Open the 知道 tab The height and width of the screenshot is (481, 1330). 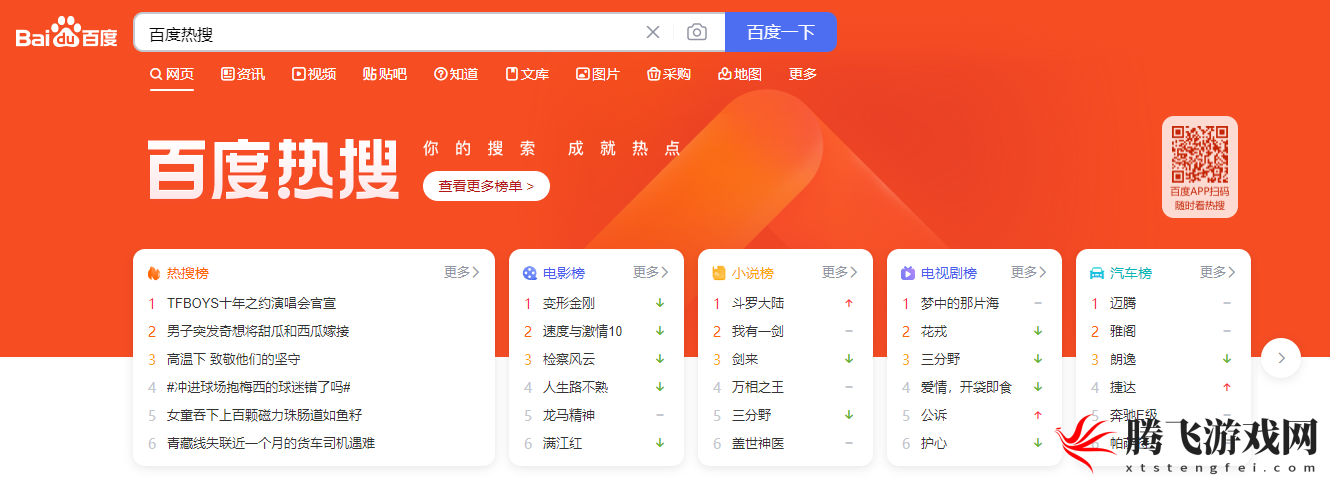[x=456, y=74]
